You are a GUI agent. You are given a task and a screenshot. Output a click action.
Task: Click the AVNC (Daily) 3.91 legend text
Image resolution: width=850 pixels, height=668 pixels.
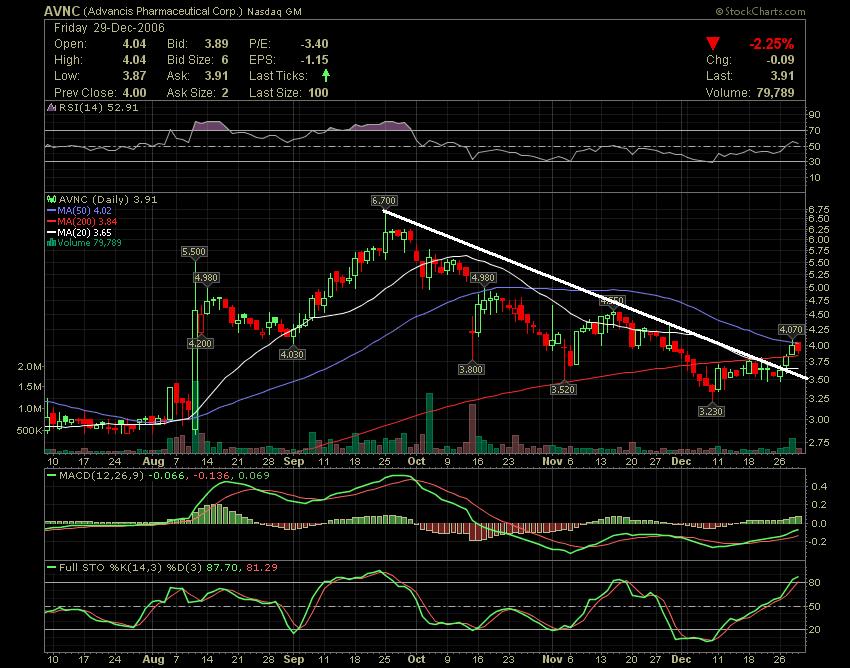point(108,200)
